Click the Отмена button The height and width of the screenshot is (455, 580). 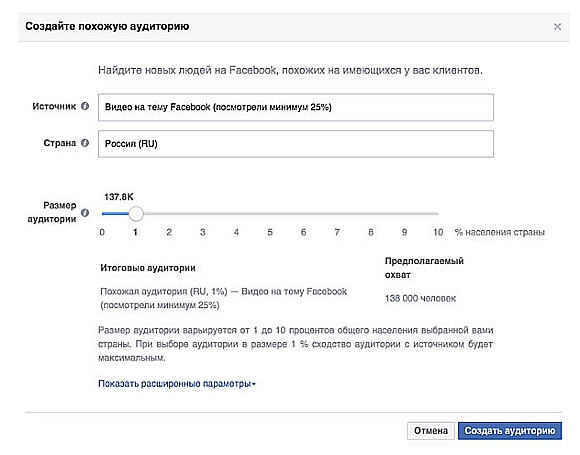tap(431, 431)
